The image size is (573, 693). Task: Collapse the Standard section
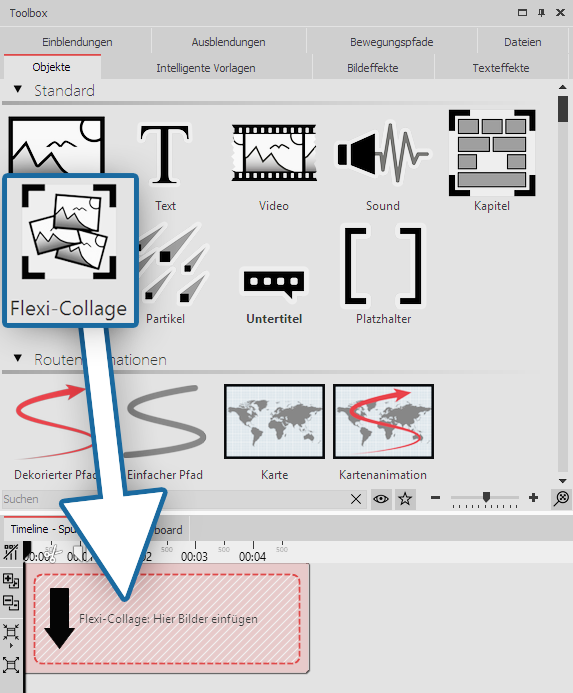click(x=18, y=90)
